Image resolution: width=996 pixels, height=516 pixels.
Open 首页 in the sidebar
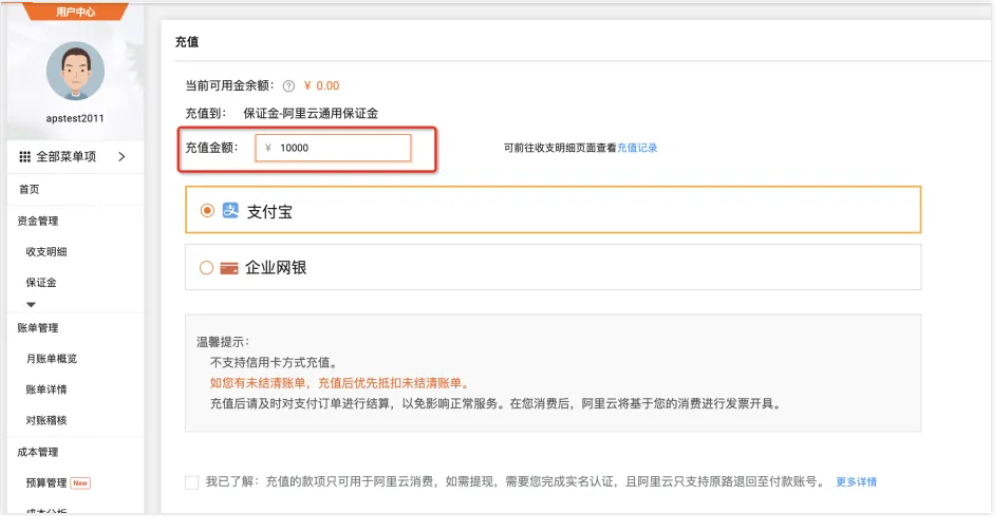(29, 189)
